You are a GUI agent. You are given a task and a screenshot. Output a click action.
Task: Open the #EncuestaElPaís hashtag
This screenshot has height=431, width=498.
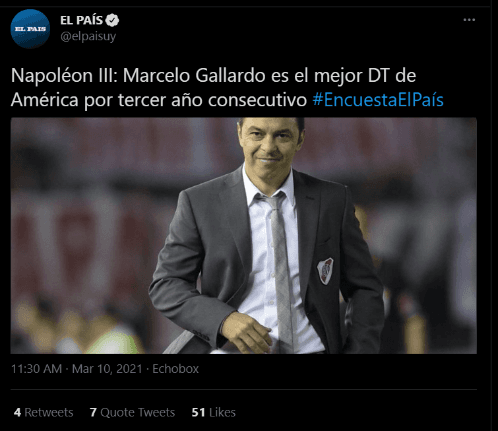click(378, 100)
